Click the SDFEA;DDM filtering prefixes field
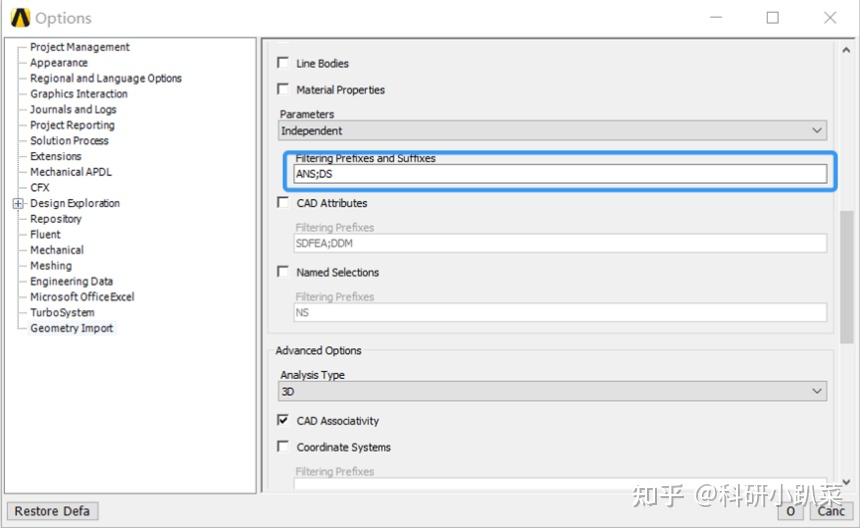865x530 pixels. pos(560,243)
